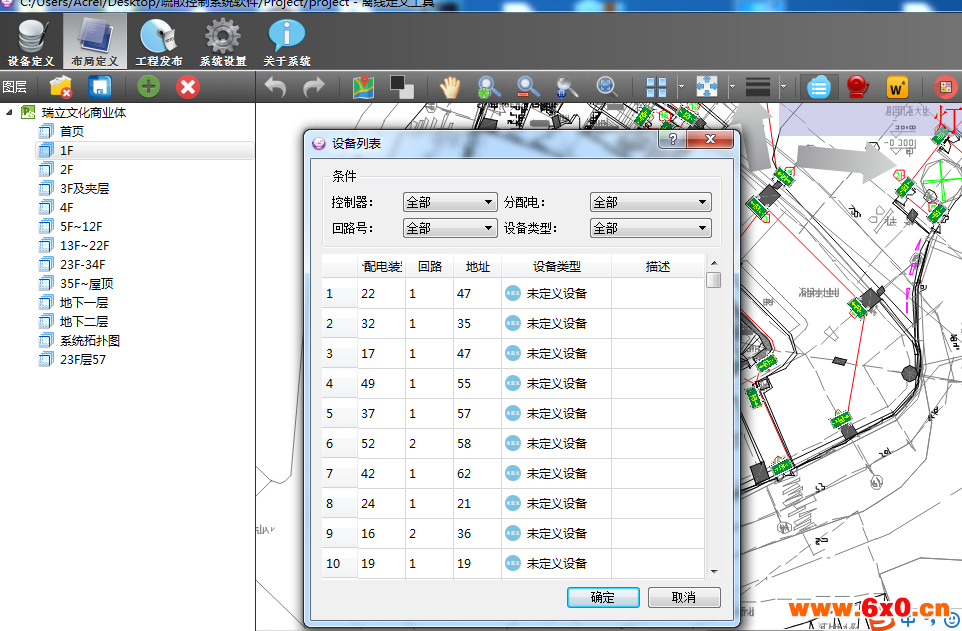The width and height of the screenshot is (962, 631).
Task: Select the 地下一层 layer
Action: pyautogui.click(x=83, y=303)
